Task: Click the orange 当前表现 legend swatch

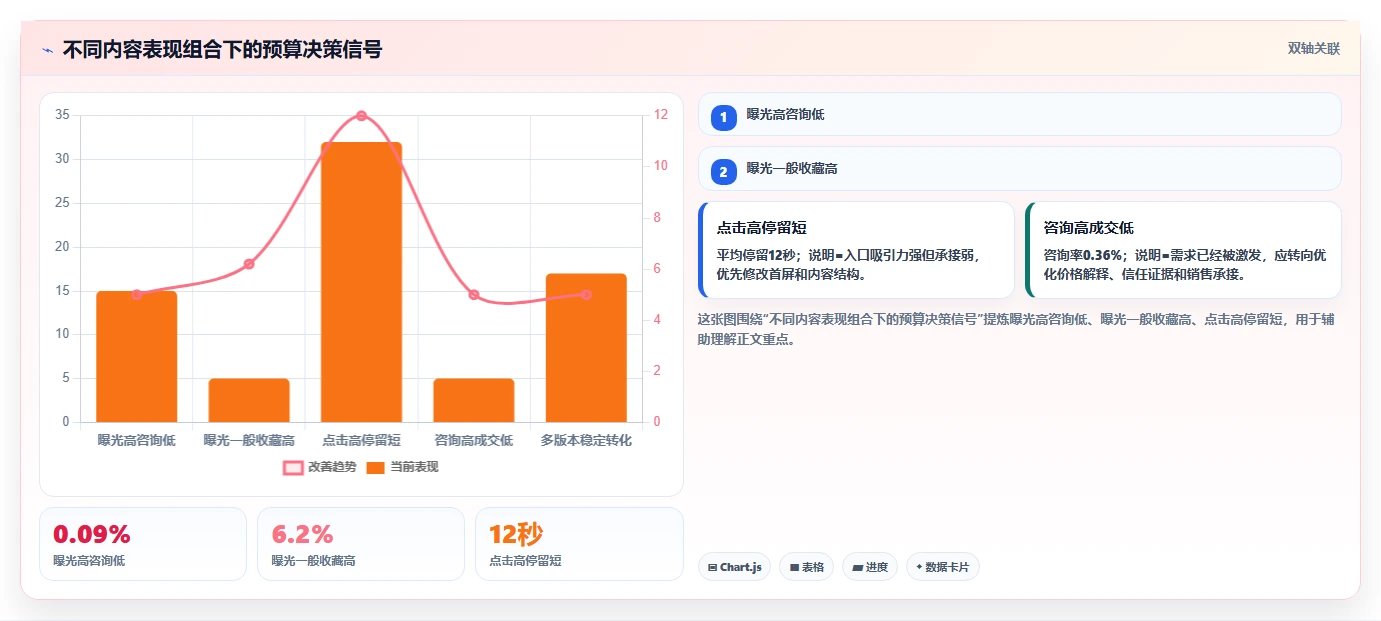Action: pyautogui.click(x=375, y=467)
